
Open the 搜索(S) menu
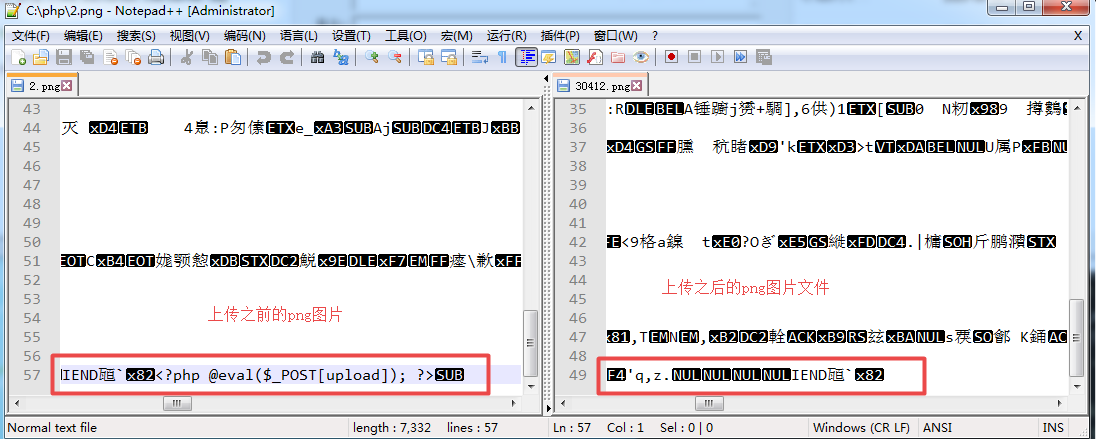point(136,36)
